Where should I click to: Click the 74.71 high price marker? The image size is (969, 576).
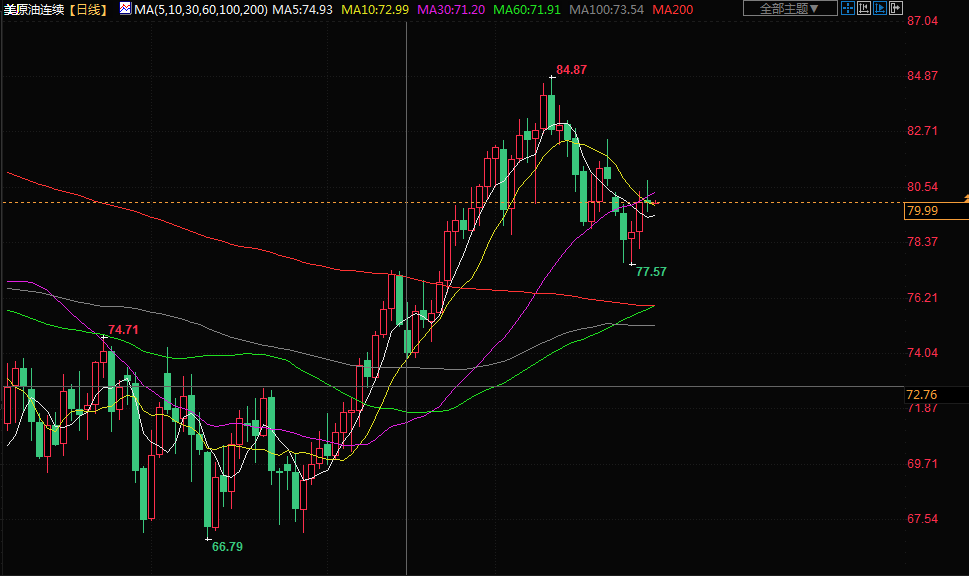point(123,330)
